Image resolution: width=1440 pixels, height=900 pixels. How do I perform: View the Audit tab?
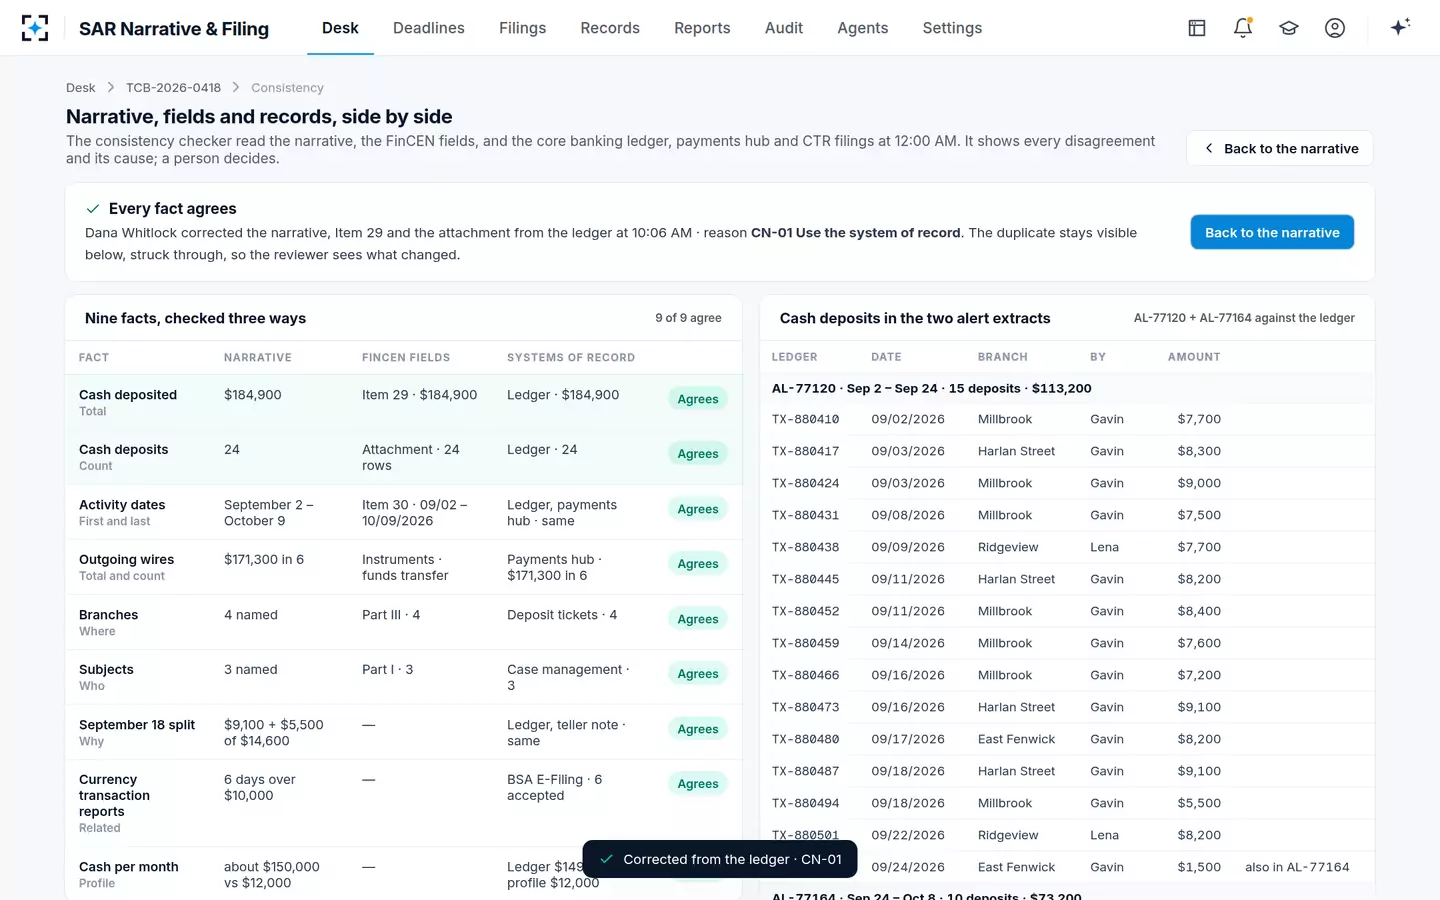click(x=784, y=28)
